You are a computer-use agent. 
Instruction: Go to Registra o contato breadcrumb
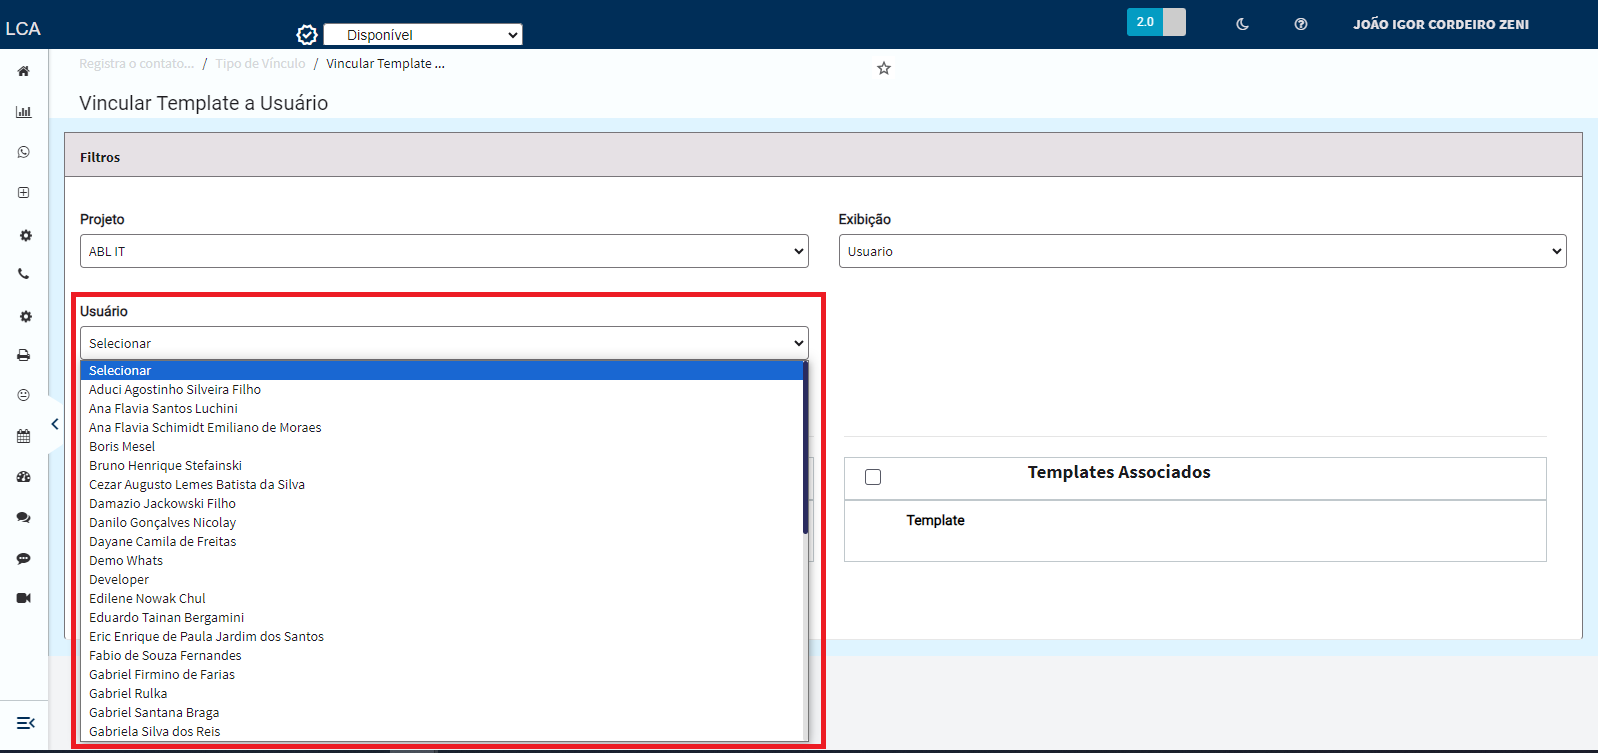click(136, 63)
